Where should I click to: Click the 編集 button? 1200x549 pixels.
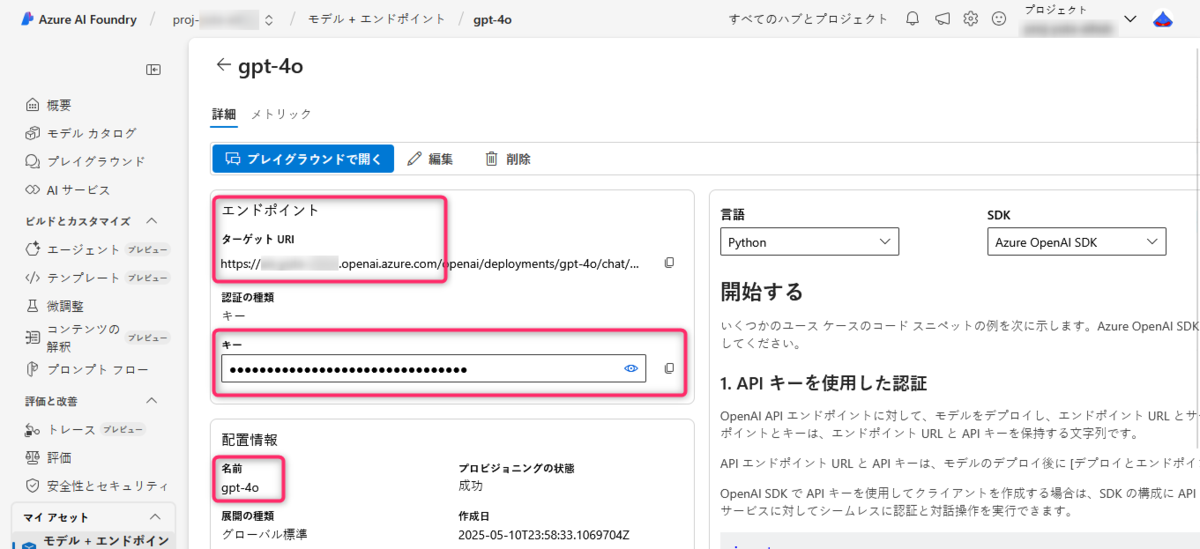430,159
